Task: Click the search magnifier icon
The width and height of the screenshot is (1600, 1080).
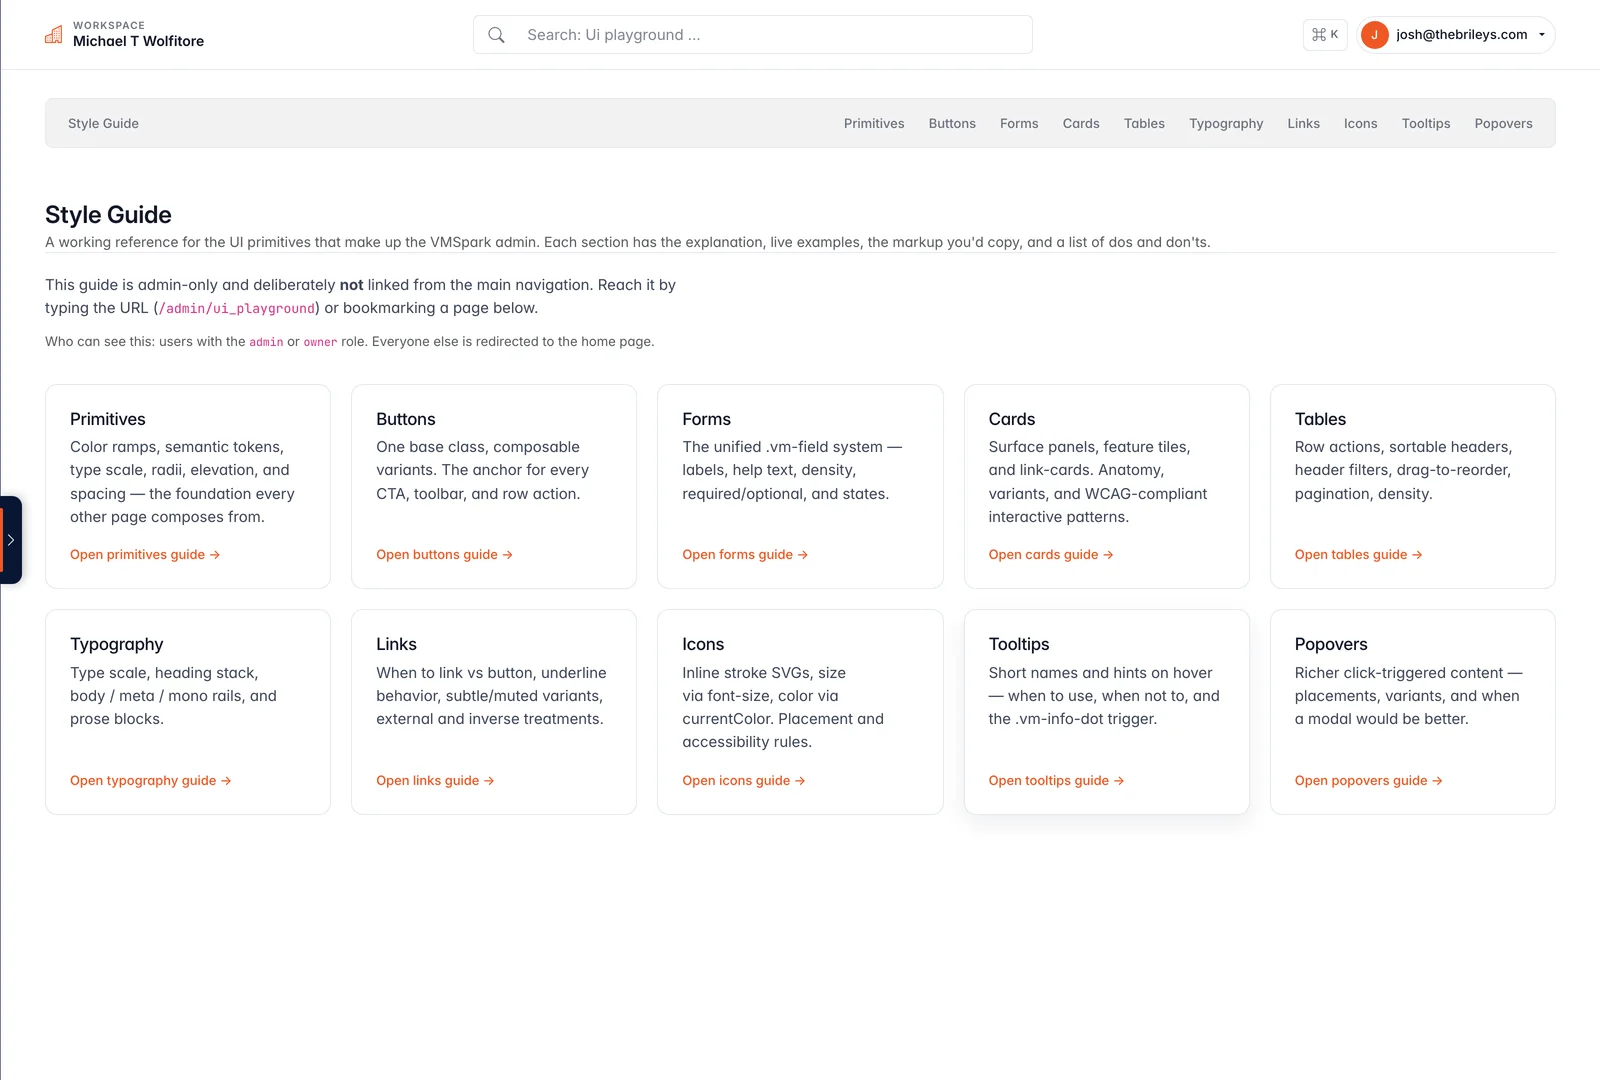Action: (x=496, y=35)
